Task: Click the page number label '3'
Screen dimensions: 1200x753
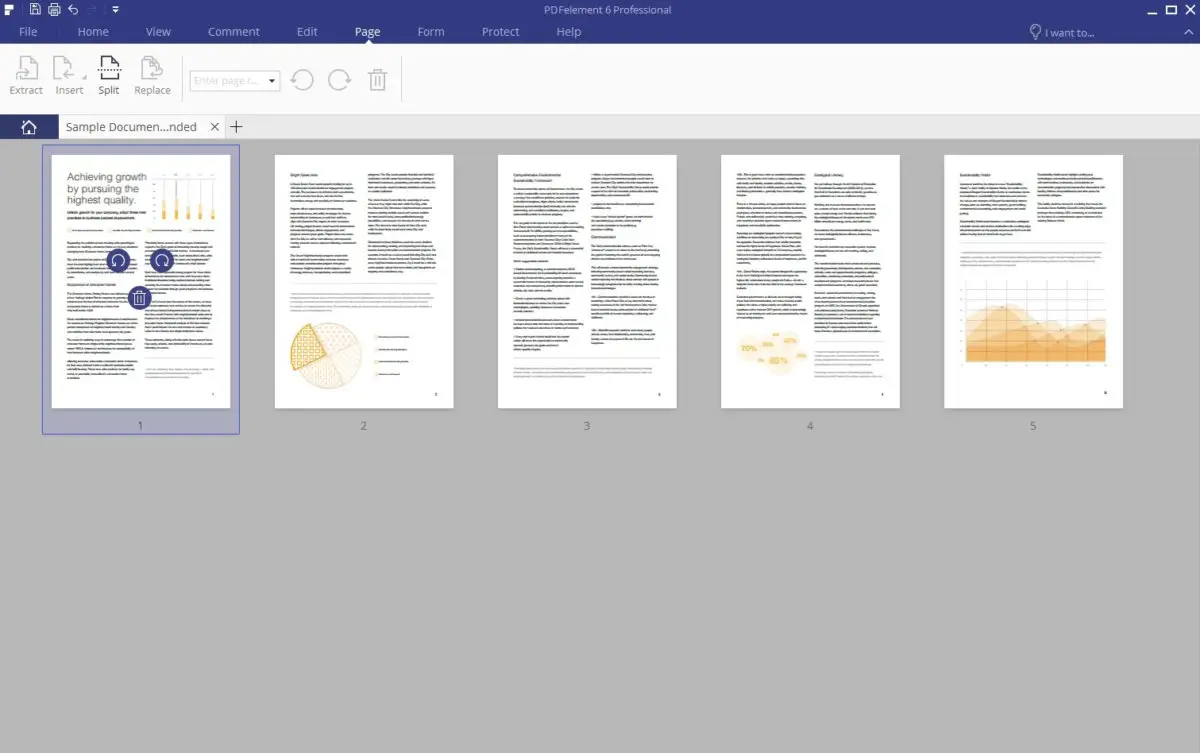Action: 587,426
